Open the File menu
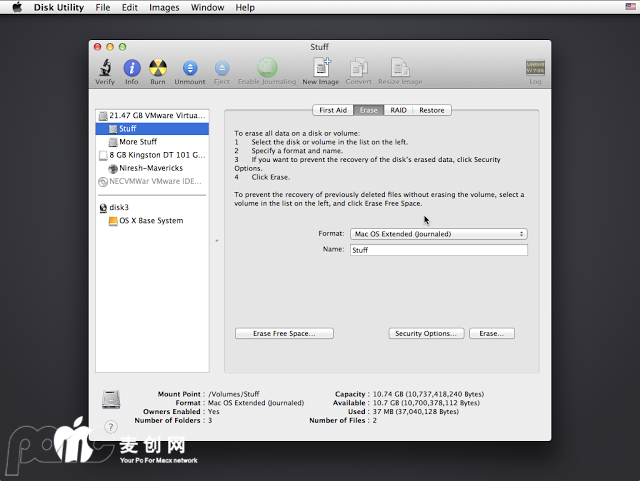 pyautogui.click(x=103, y=7)
